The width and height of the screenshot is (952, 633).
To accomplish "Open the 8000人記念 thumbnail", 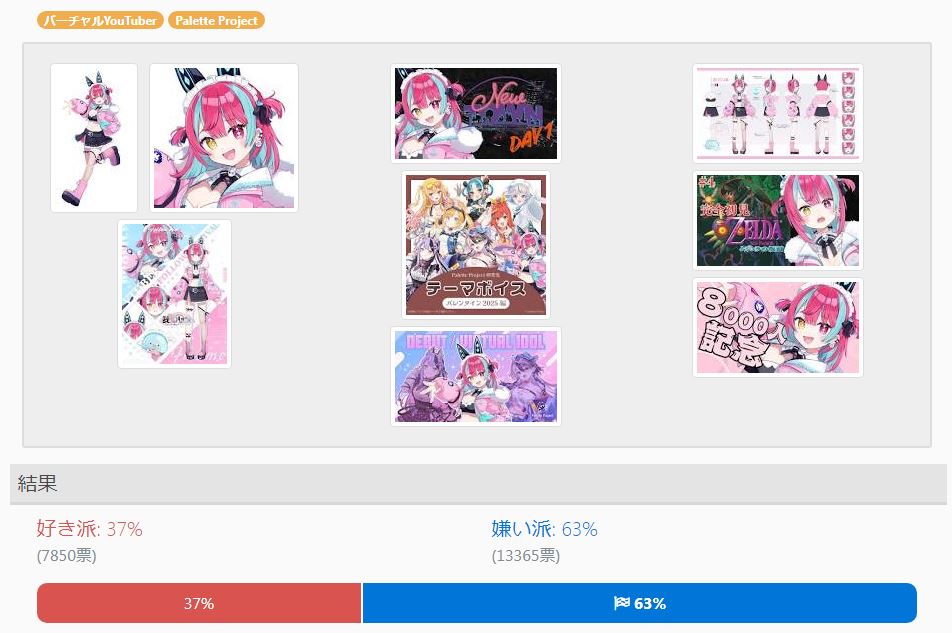I will click(778, 327).
